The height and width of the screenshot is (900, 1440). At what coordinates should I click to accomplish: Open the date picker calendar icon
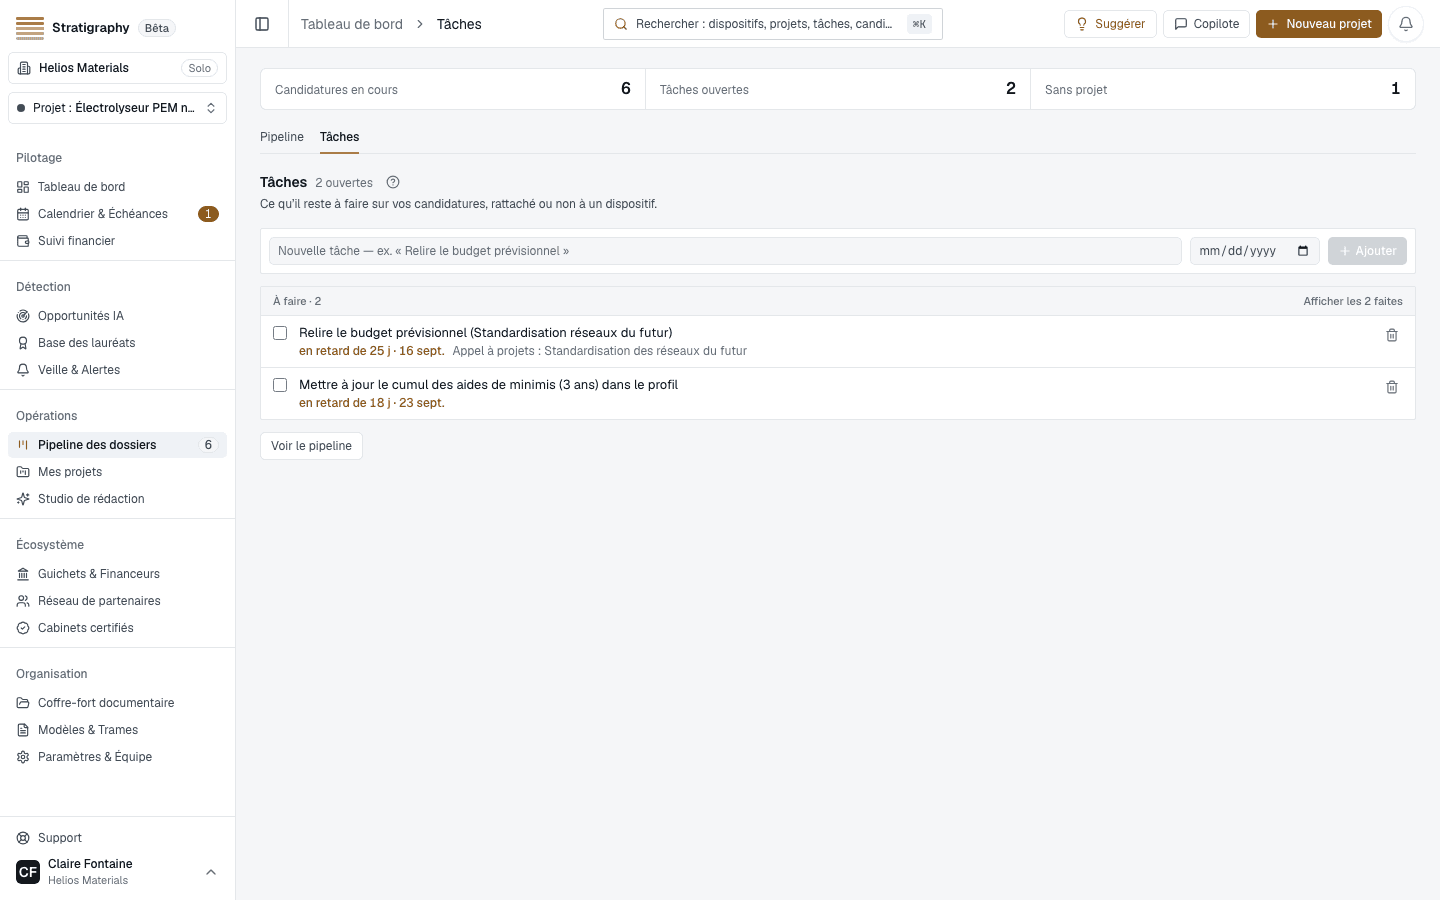pos(1303,251)
